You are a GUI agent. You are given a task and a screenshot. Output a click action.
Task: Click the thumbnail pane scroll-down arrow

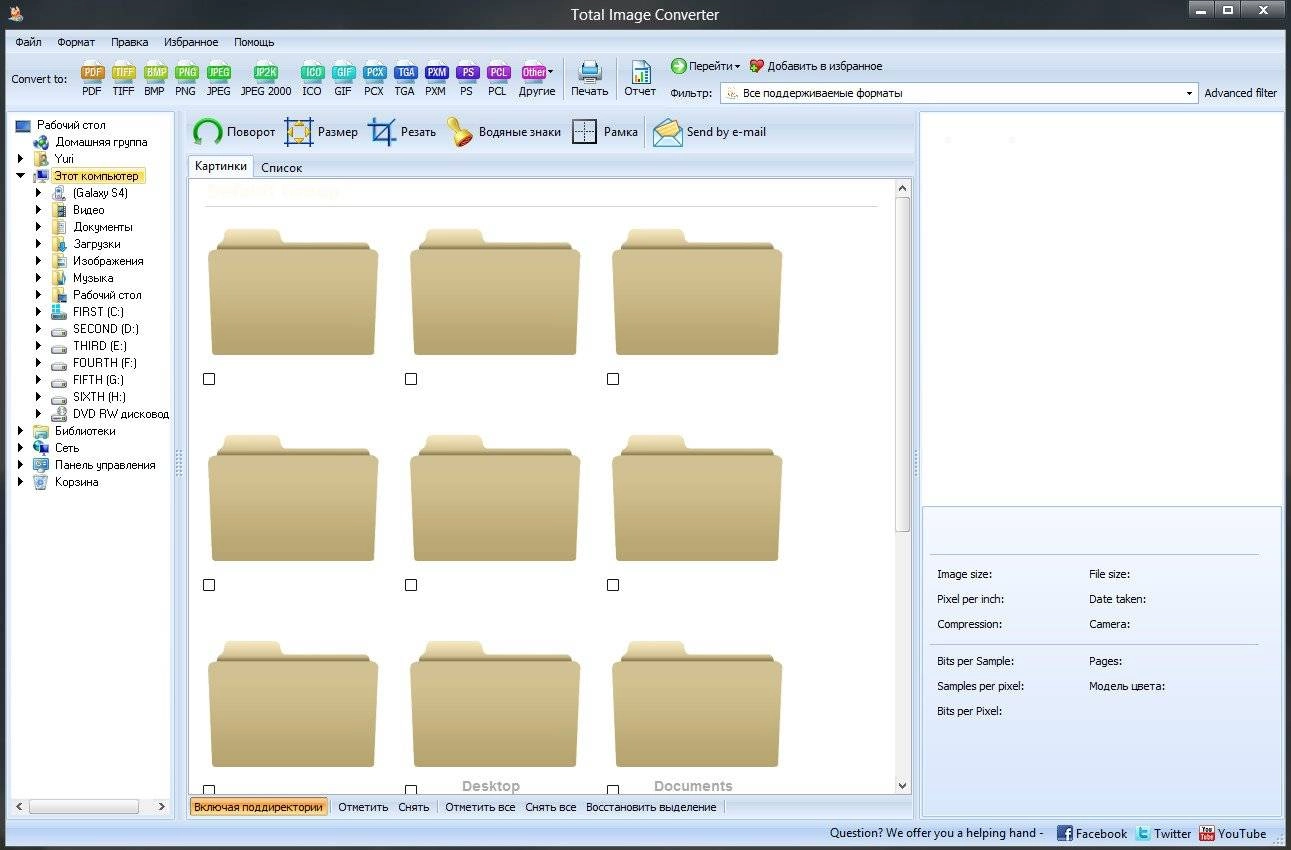[x=903, y=786]
